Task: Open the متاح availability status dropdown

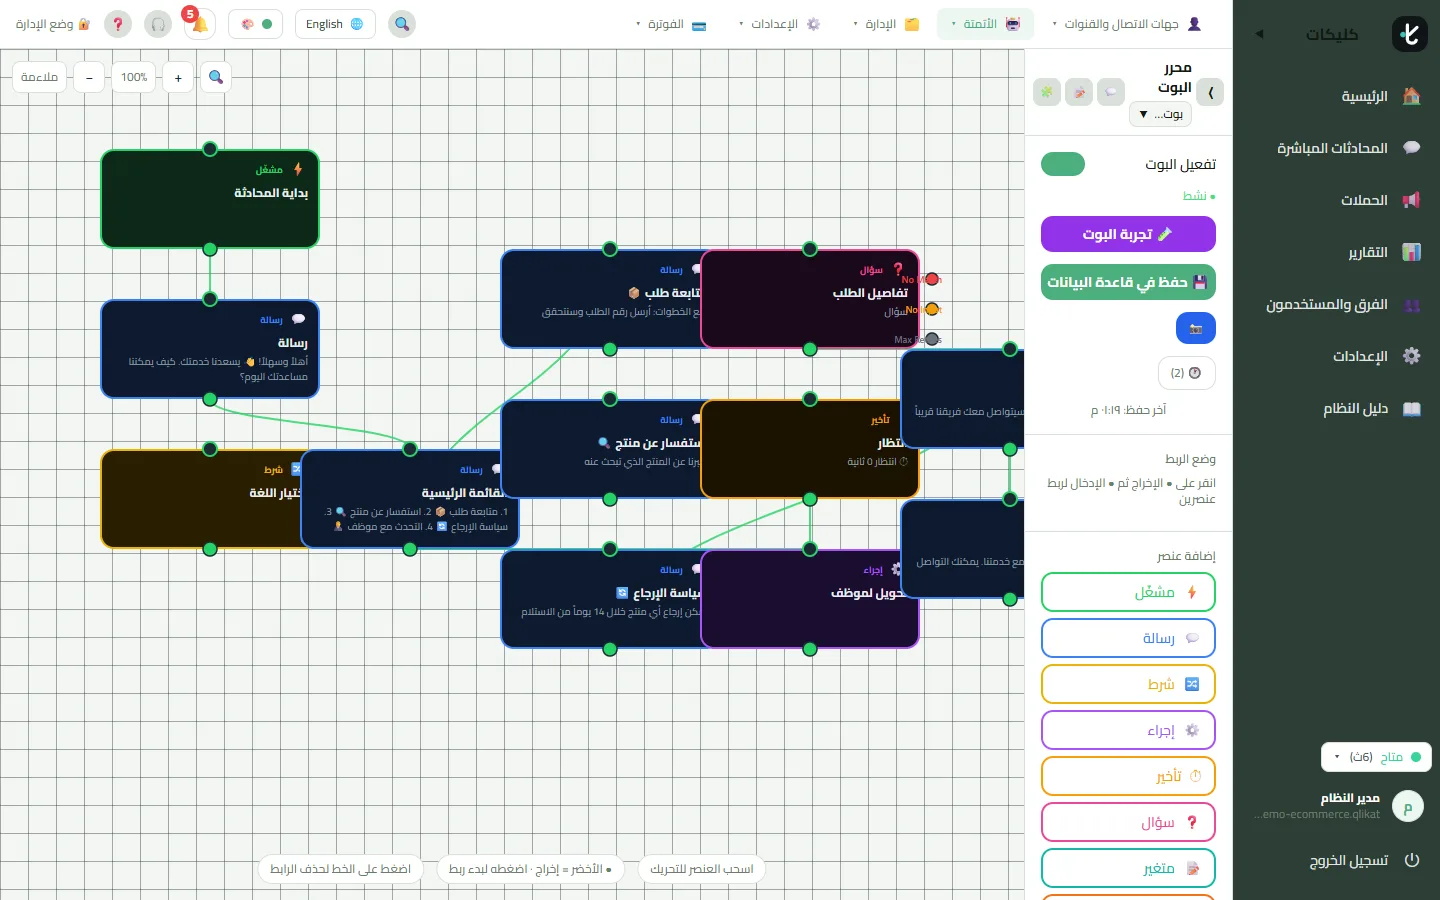Action: click(1376, 757)
